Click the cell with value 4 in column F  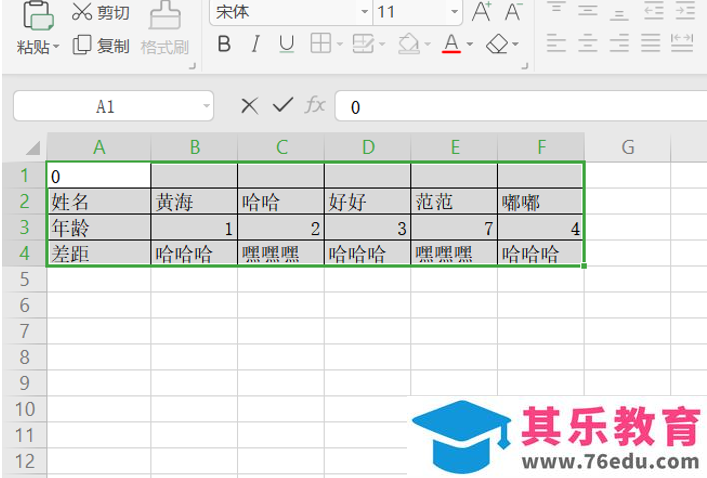[541, 228]
